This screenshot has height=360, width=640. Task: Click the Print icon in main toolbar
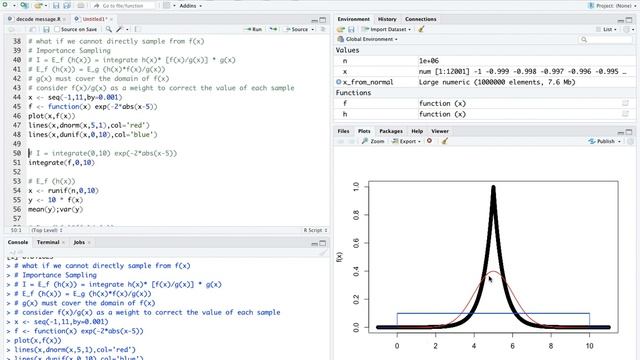[81, 6]
